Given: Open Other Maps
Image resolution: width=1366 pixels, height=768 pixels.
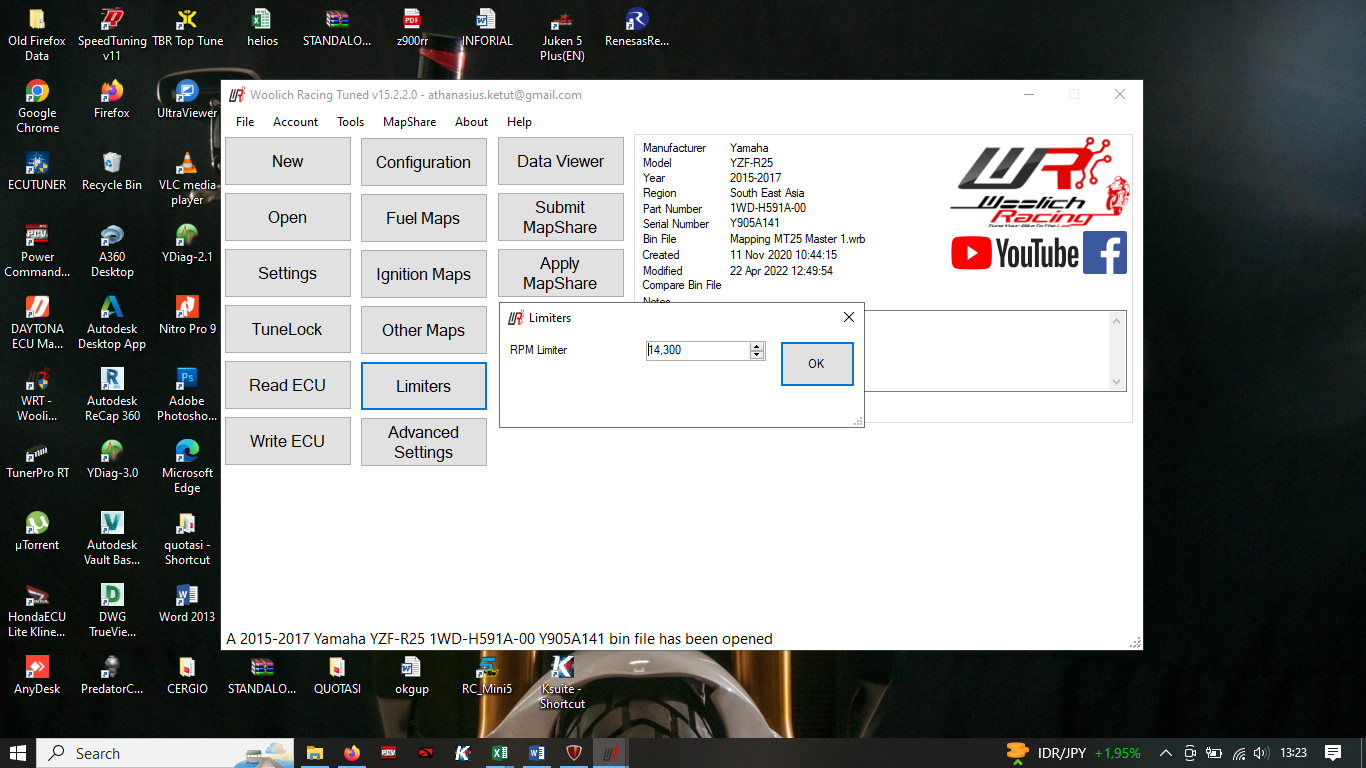Looking at the screenshot, I should pos(424,330).
